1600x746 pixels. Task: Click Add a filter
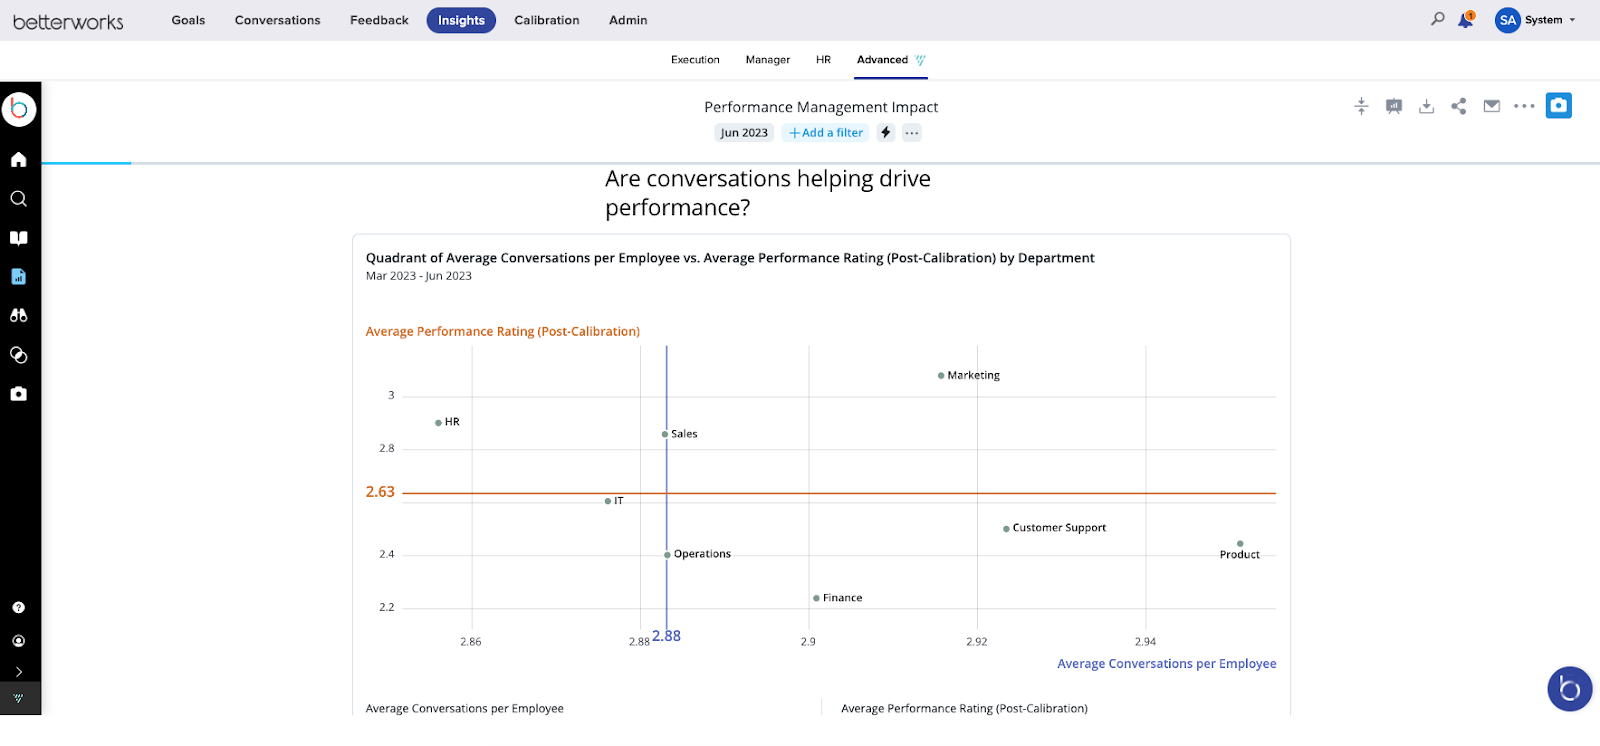point(826,133)
